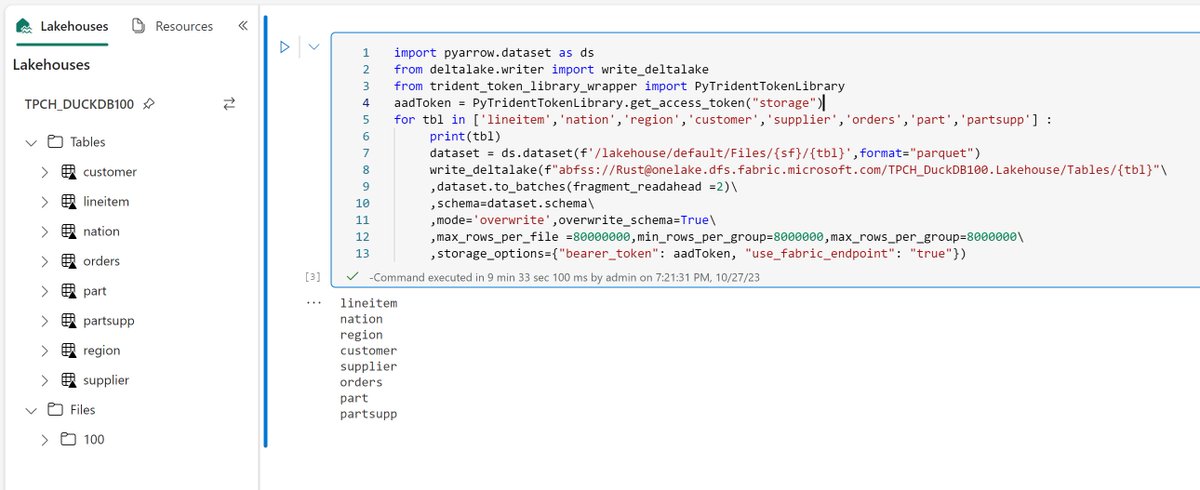Click the Files folder label
The height and width of the screenshot is (490, 1200).
(x=83, y=409)
